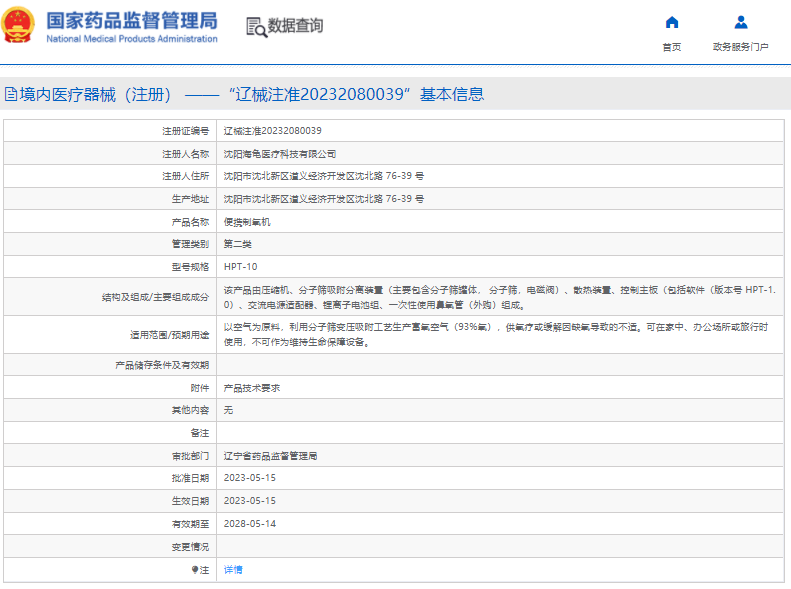The image size is (791, 589).
Task: Click the 有效期至 label
Action: pyautogui.click(x=190, y=524)
